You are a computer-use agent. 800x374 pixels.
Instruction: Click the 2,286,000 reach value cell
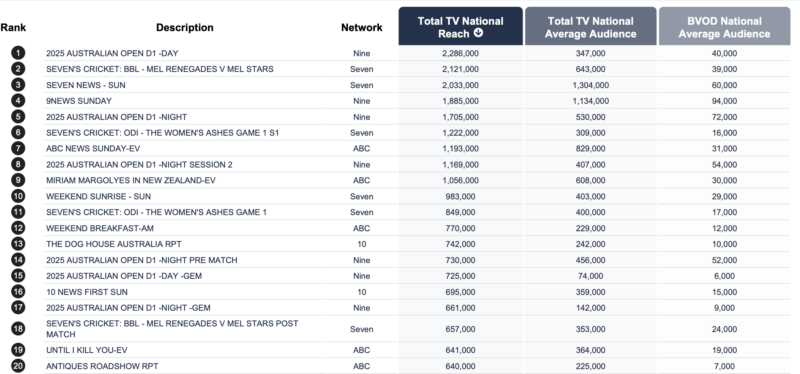(x=460, y=53)
